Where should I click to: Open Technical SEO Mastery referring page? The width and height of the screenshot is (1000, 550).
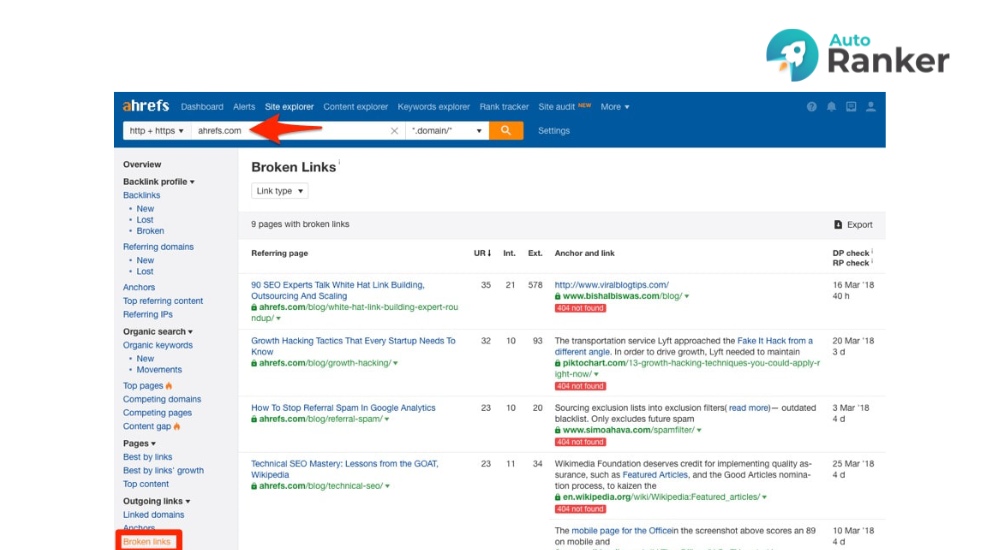tap(344, 469)
